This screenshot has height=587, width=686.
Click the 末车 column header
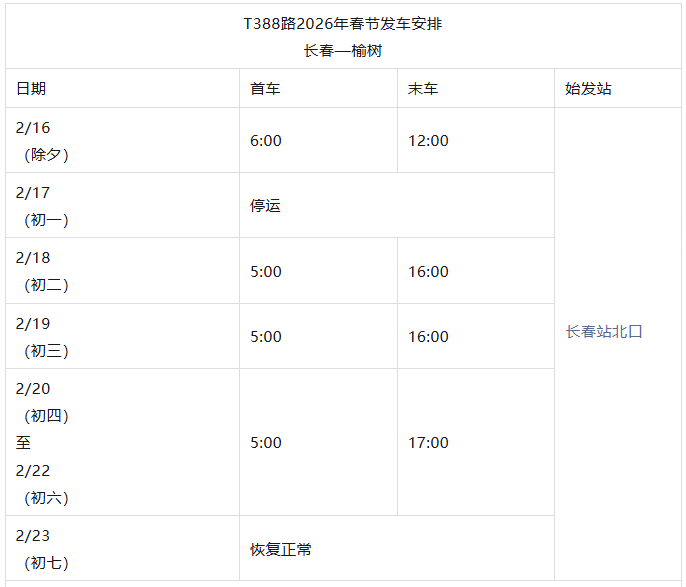[423, 88]
